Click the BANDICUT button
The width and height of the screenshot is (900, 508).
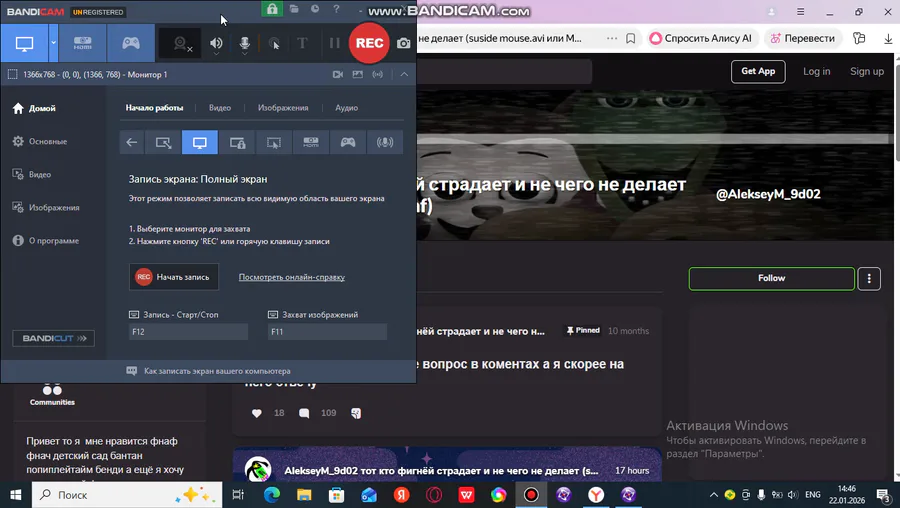[53, 338]
